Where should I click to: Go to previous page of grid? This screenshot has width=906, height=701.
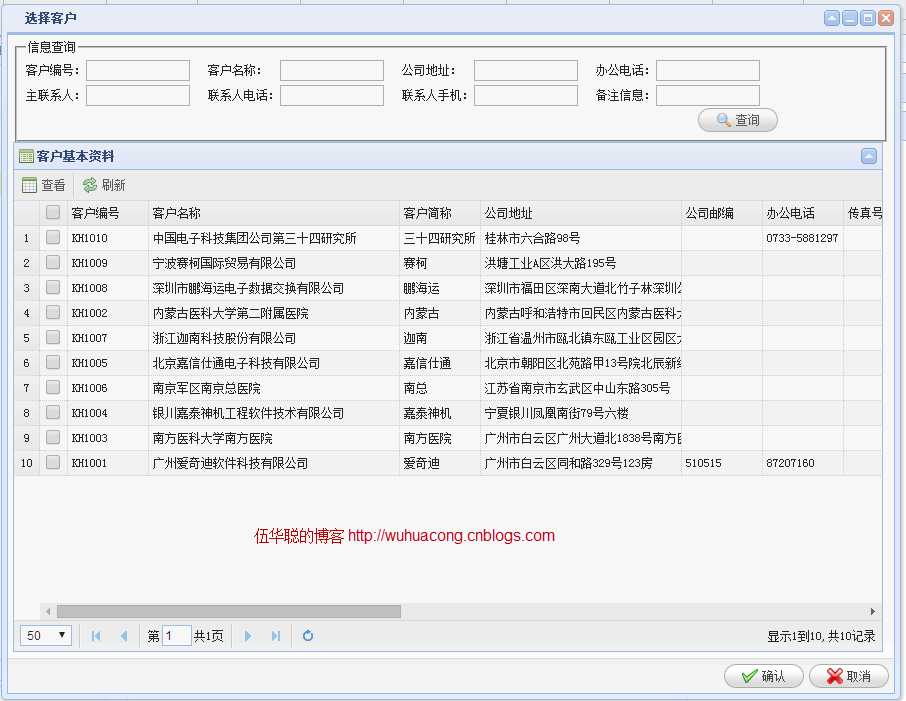[124, 636]
